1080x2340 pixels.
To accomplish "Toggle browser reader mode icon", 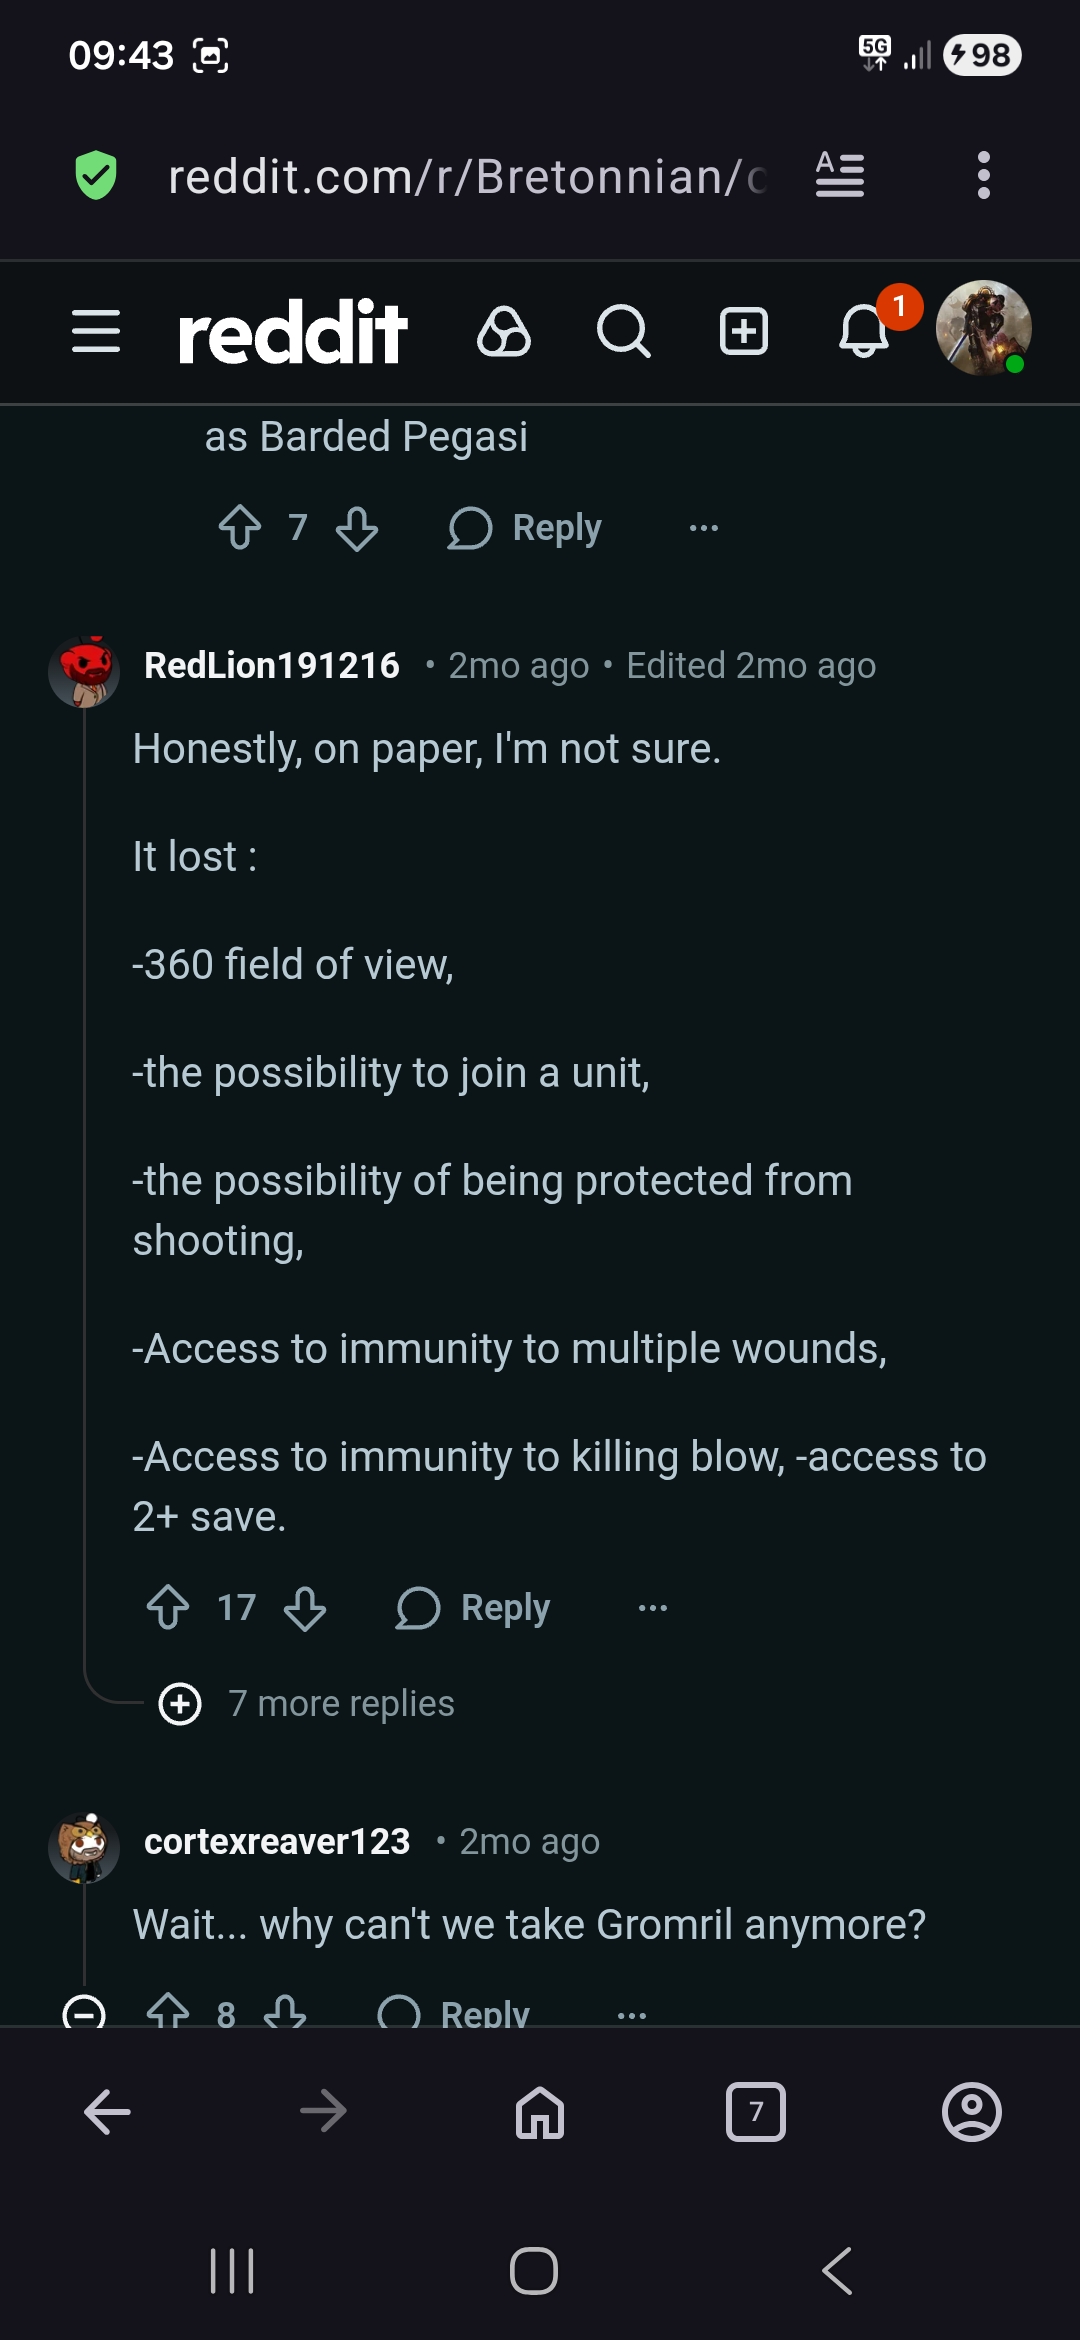I will click(840, 176).
